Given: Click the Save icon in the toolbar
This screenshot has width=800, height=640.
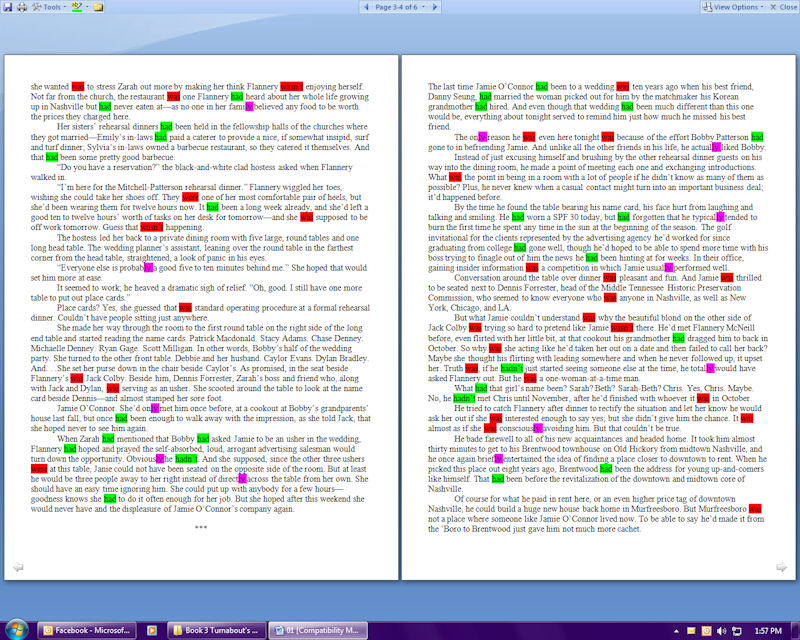Looking at the screenshot, I should [x=8, y=7].
